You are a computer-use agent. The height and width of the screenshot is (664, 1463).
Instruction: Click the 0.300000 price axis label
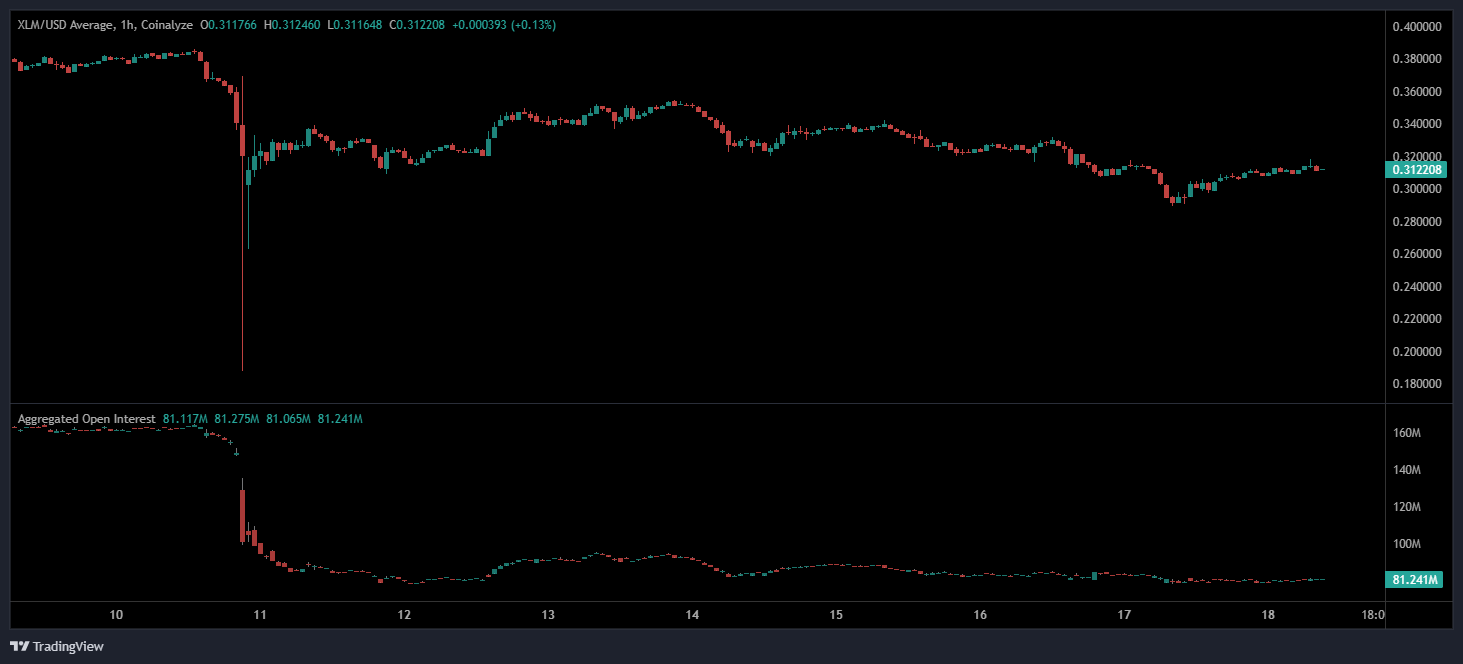(x=1417, y=189)
